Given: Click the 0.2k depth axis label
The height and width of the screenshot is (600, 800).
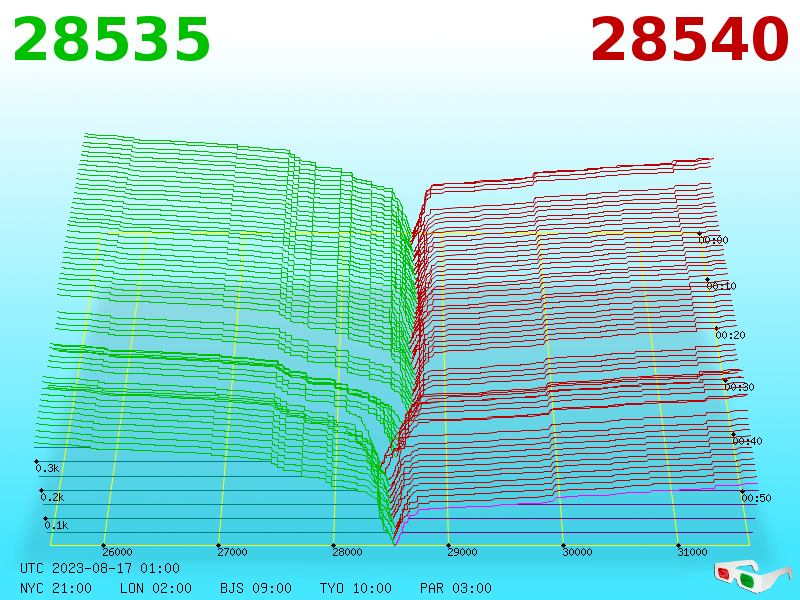Looking at the screenshot, I should coord(52,497).
